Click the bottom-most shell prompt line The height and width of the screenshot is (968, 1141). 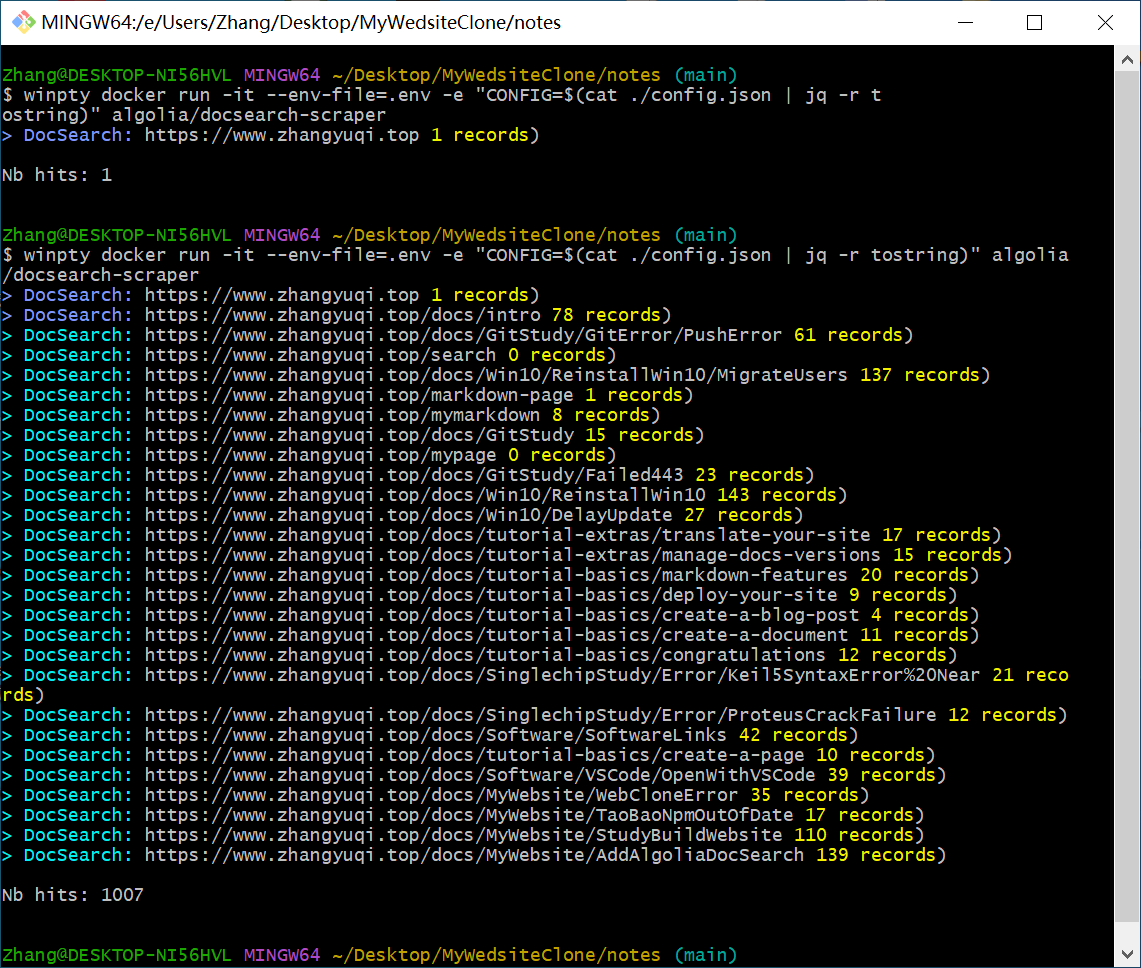[x=370, y=955]
